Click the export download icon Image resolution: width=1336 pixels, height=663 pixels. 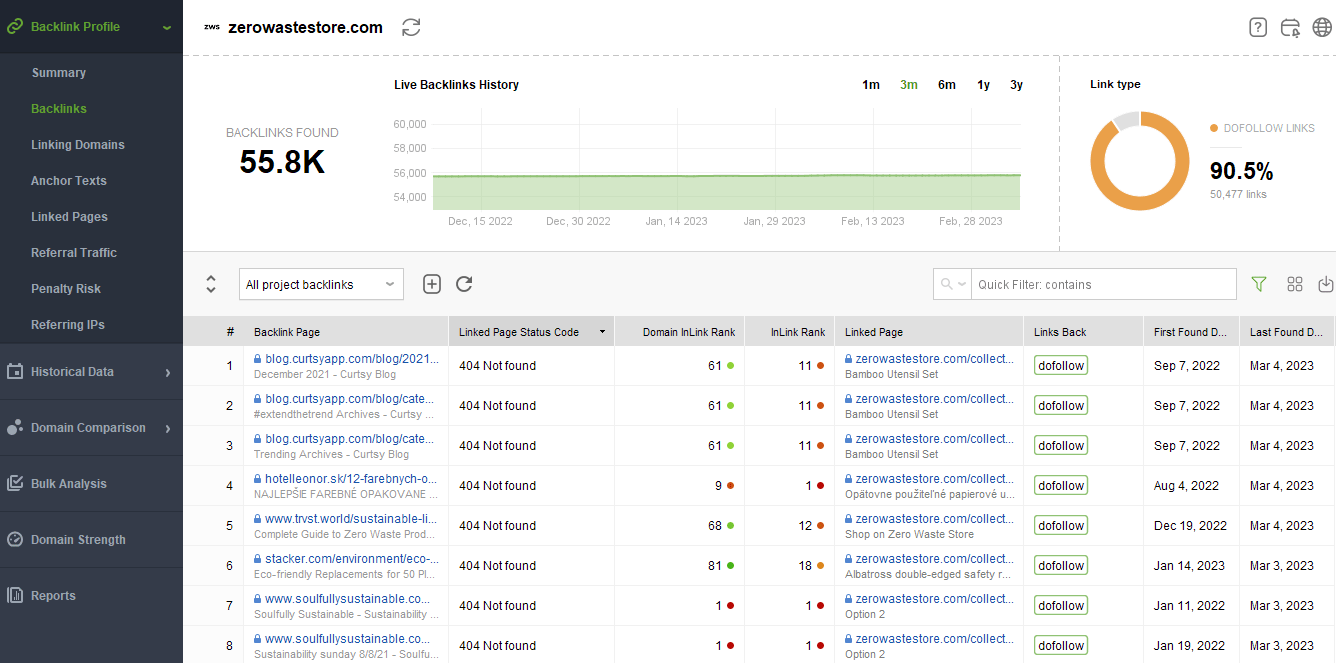pos(1326,284)
